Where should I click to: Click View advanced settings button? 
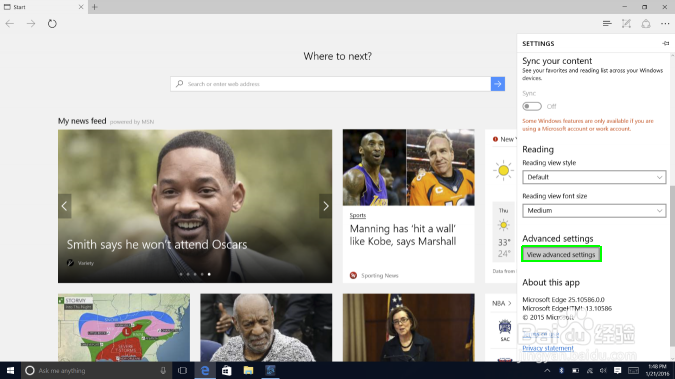tap(561, 254)
